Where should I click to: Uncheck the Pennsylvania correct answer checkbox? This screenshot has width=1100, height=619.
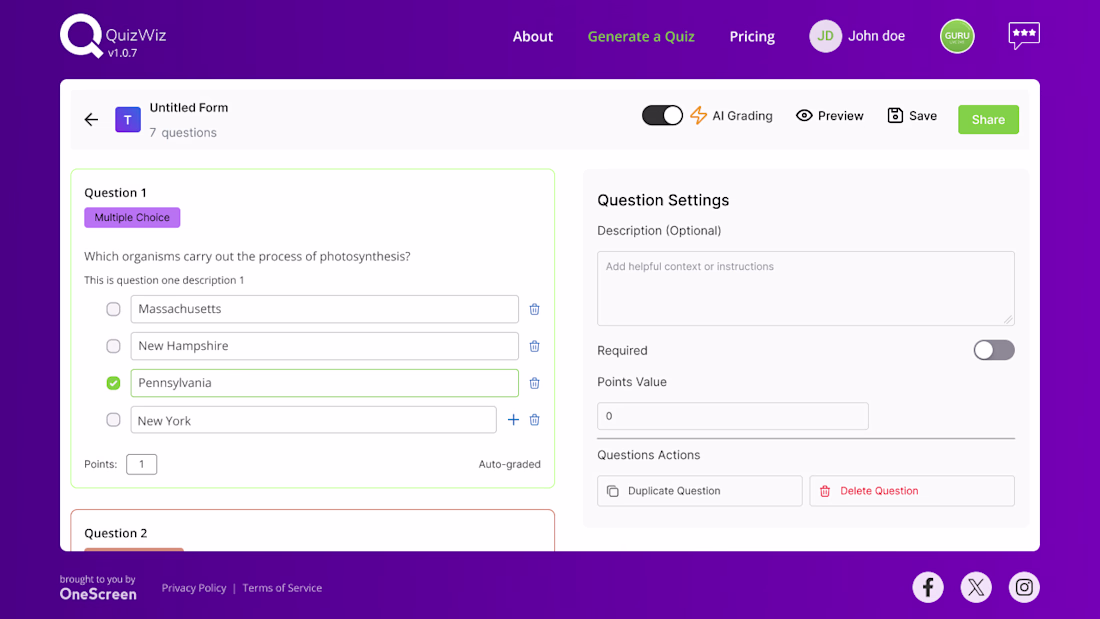113,383
